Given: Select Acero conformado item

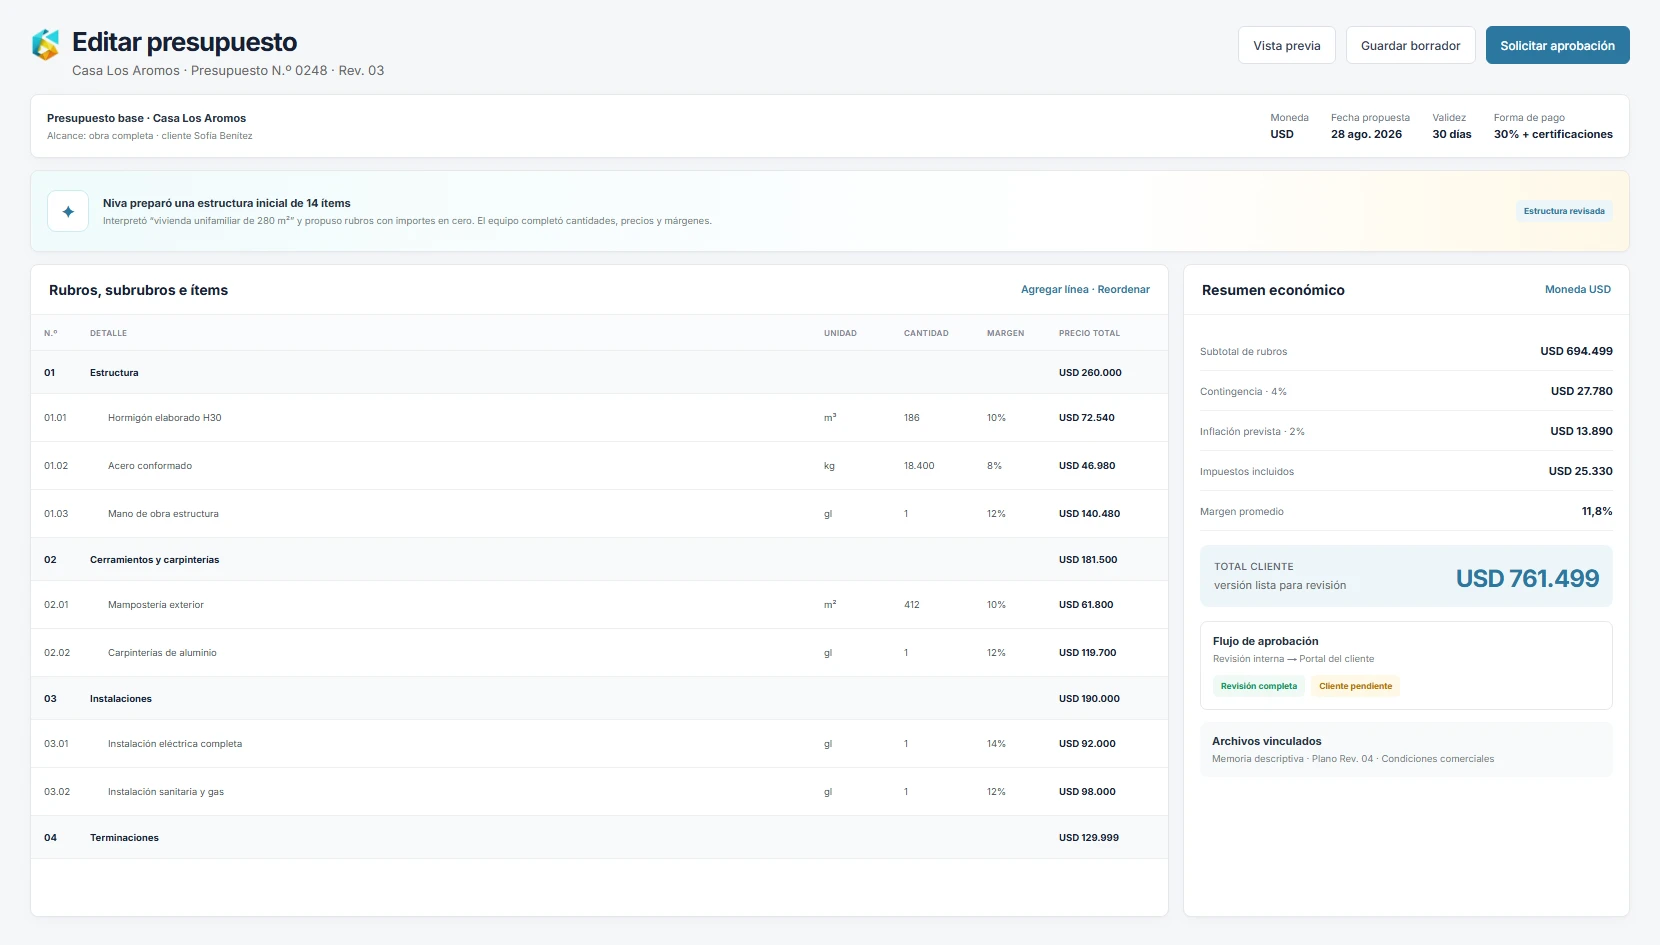Looking at the screenshot, I should point(599,466).
